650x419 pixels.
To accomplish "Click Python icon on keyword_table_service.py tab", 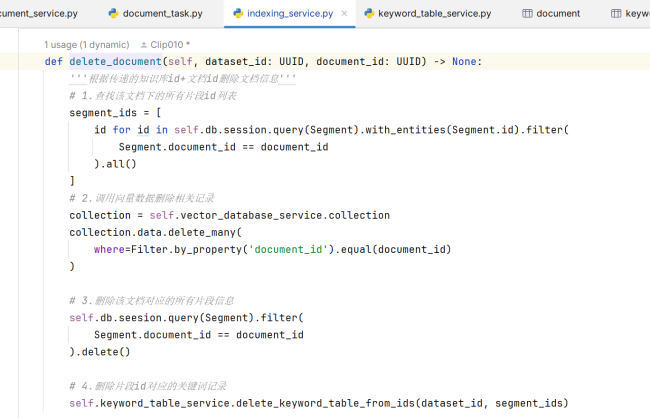I will 370,14.
